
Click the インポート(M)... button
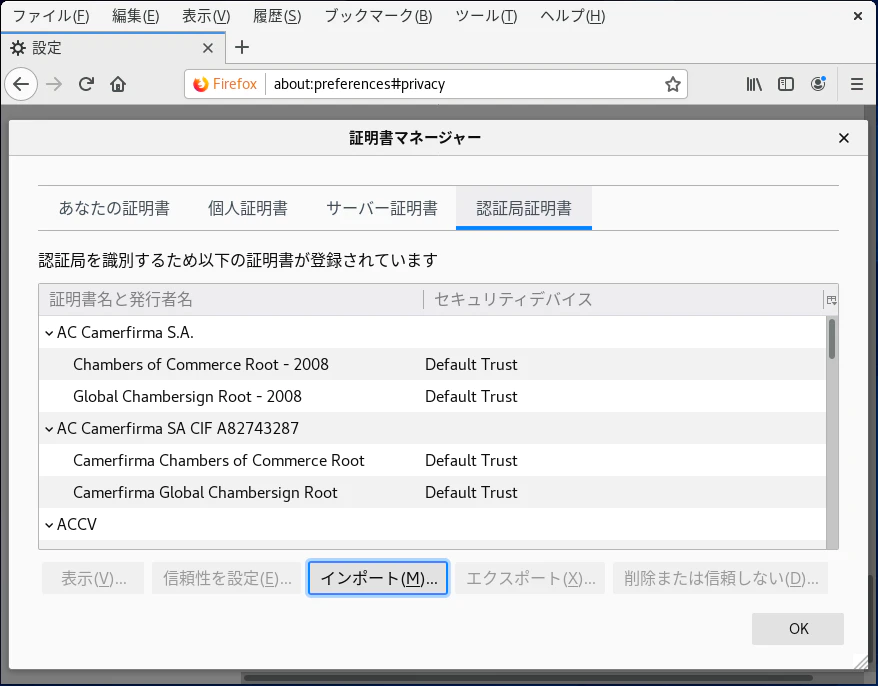pyautogui.click(x=378, y=578)
